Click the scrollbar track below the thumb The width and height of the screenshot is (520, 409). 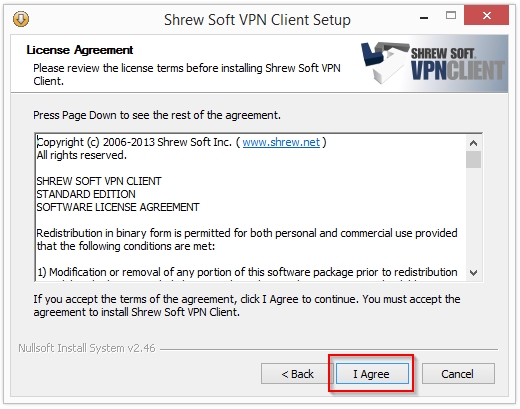tap(473, 217)
